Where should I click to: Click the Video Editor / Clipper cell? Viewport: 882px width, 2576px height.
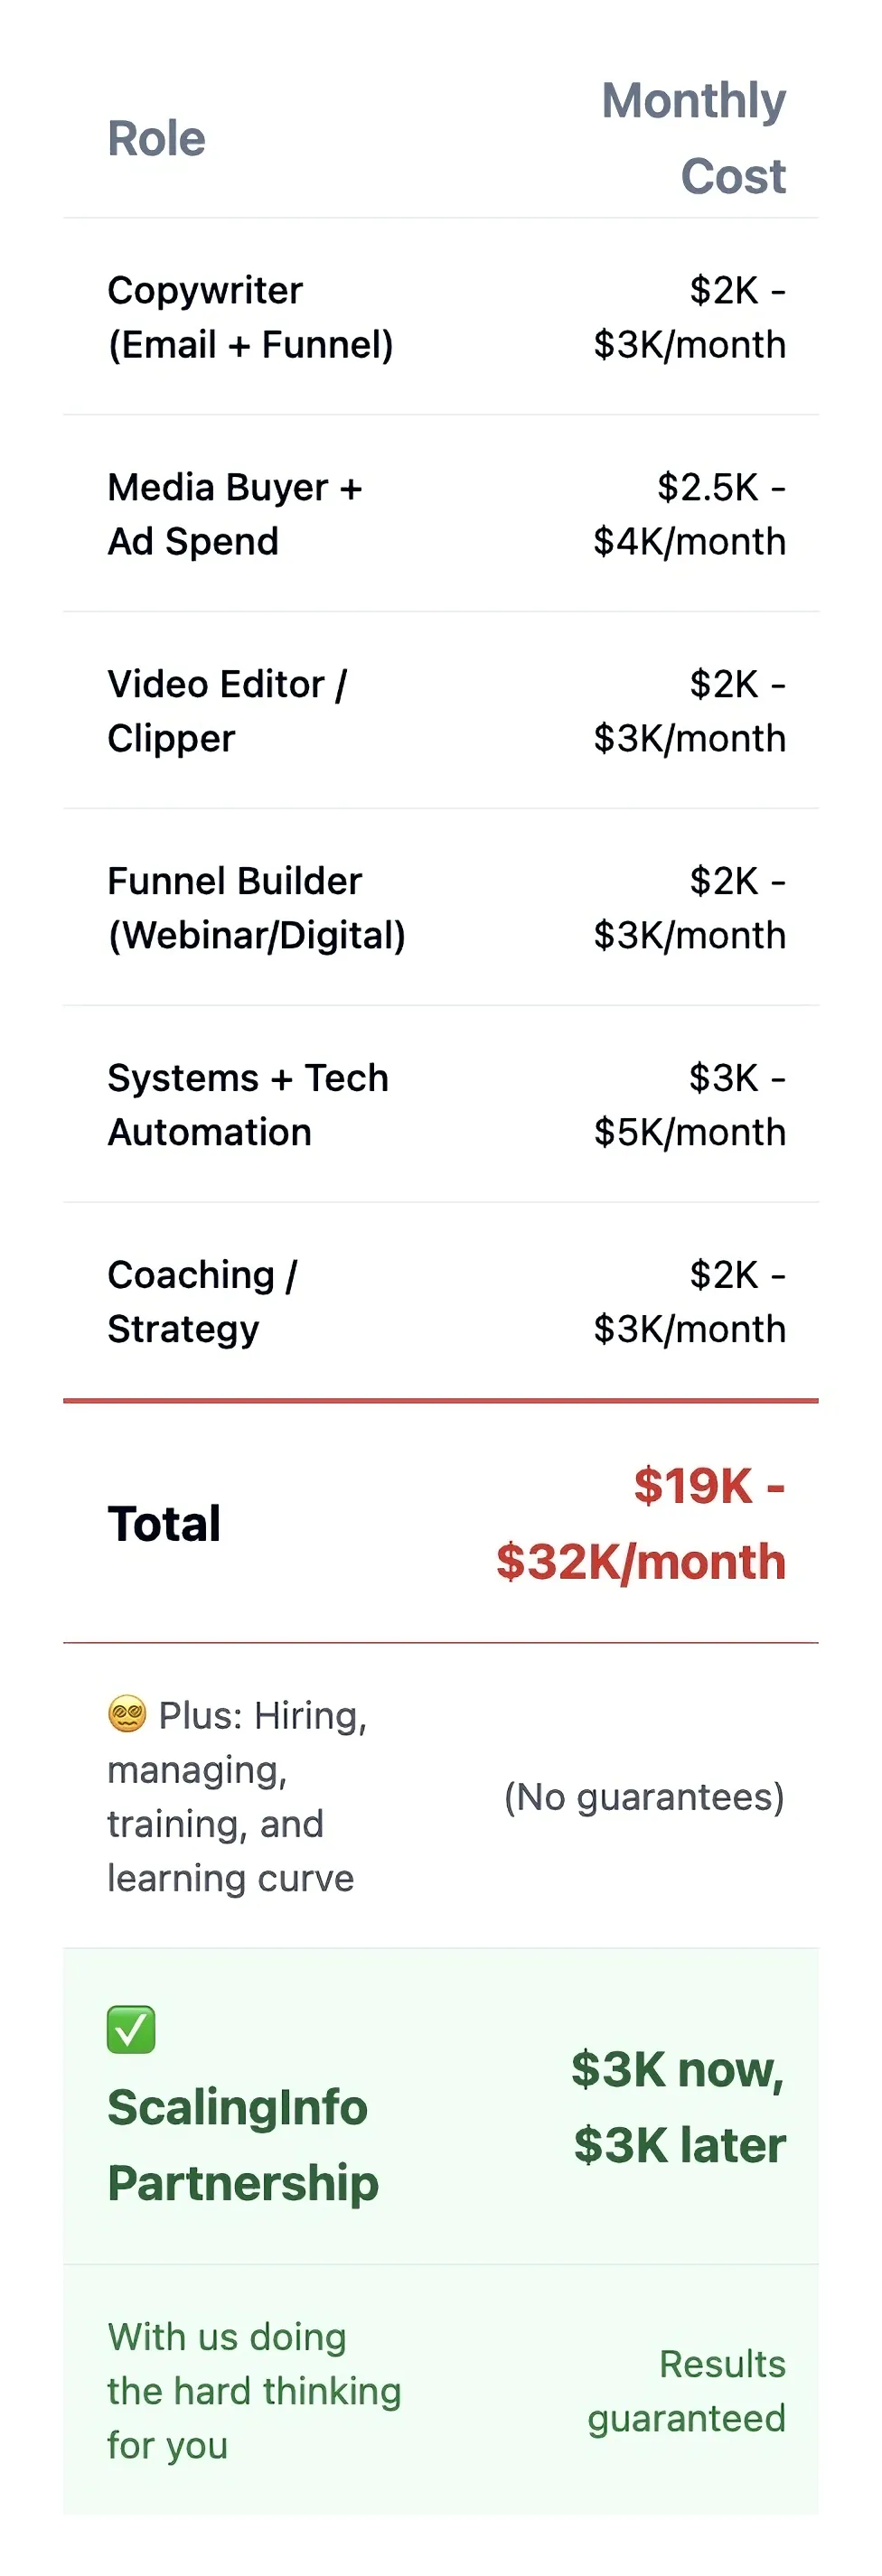(x=227, y=711)
